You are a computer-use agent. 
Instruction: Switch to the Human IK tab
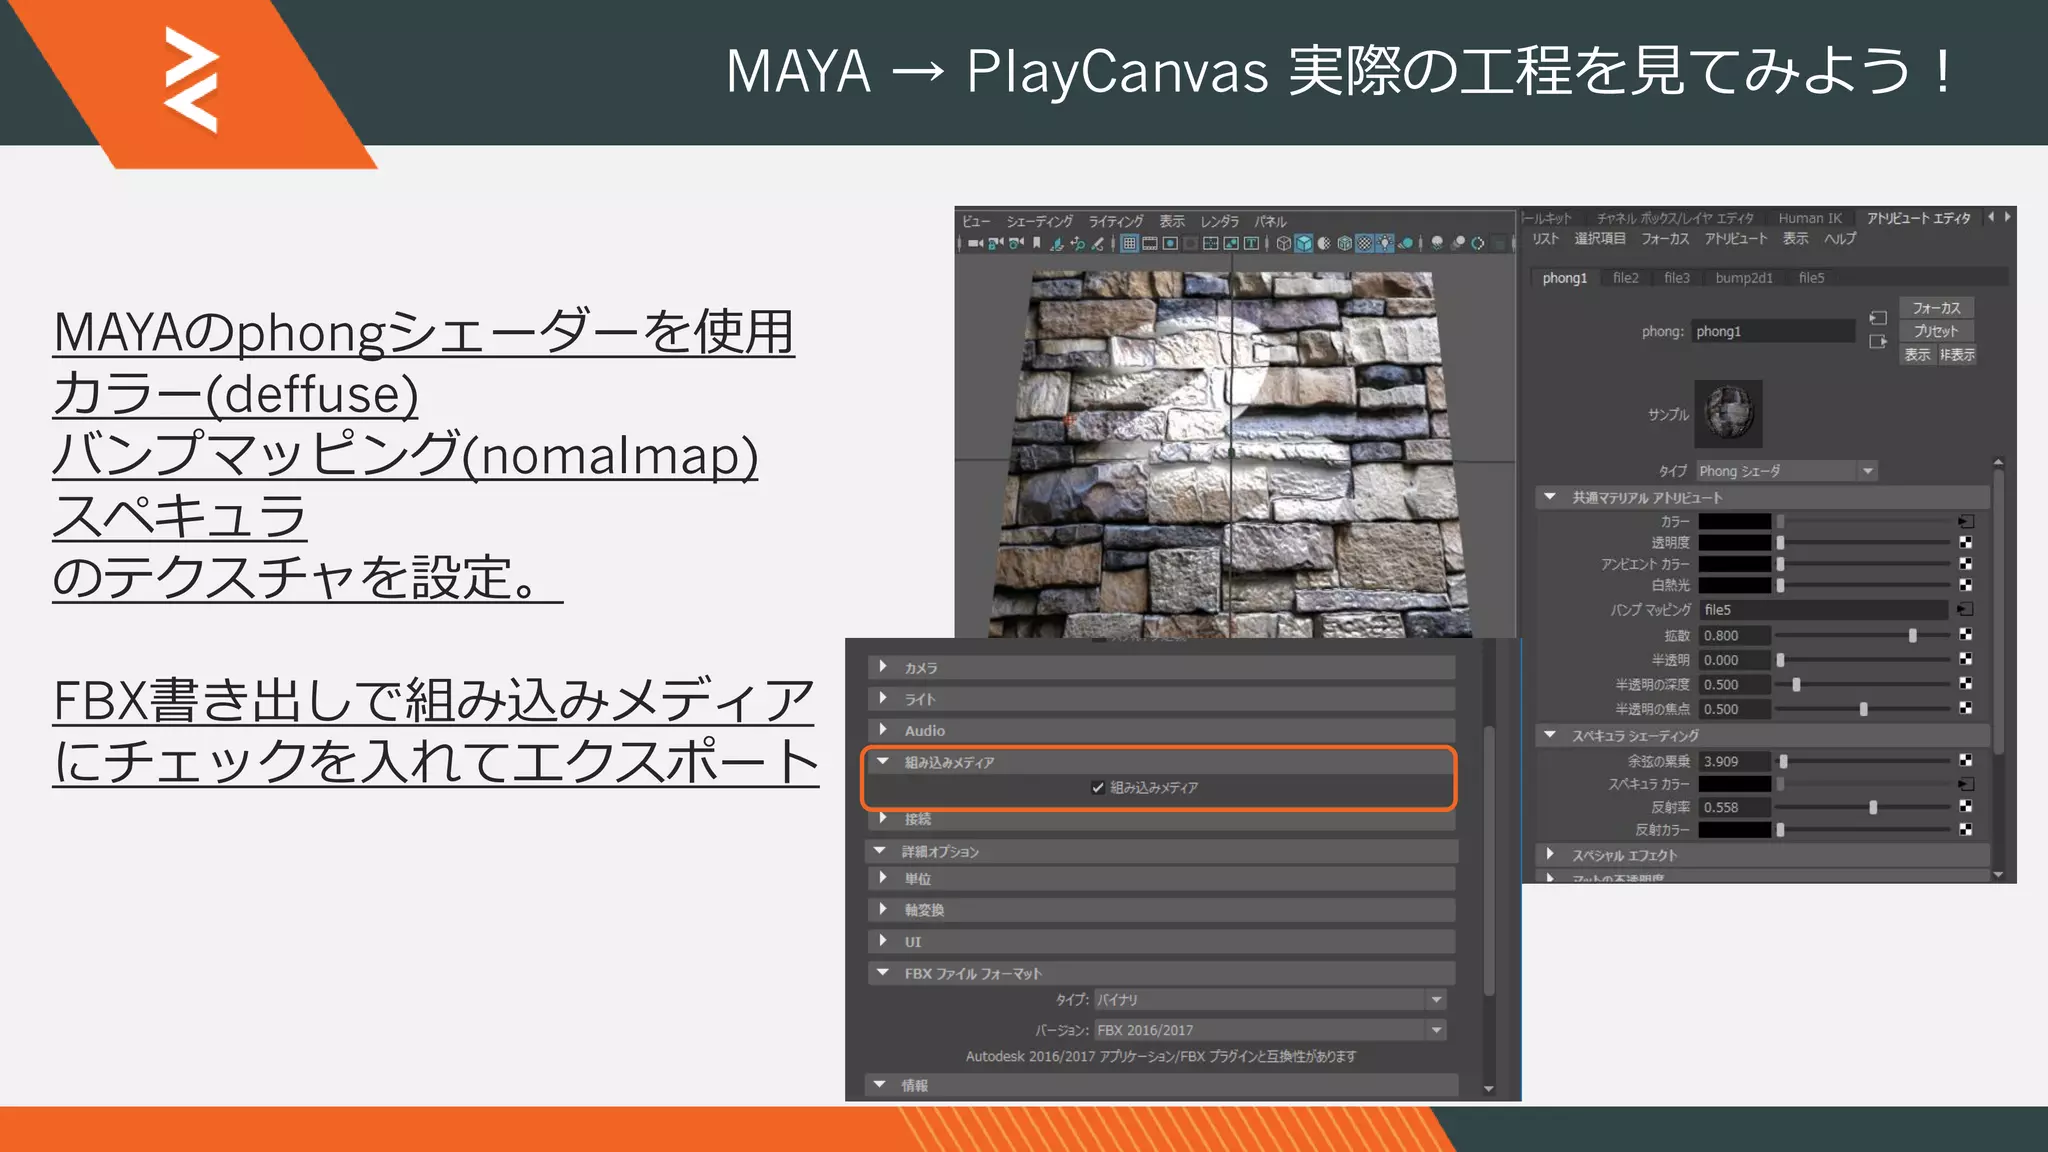click(x=1810, y=218)
